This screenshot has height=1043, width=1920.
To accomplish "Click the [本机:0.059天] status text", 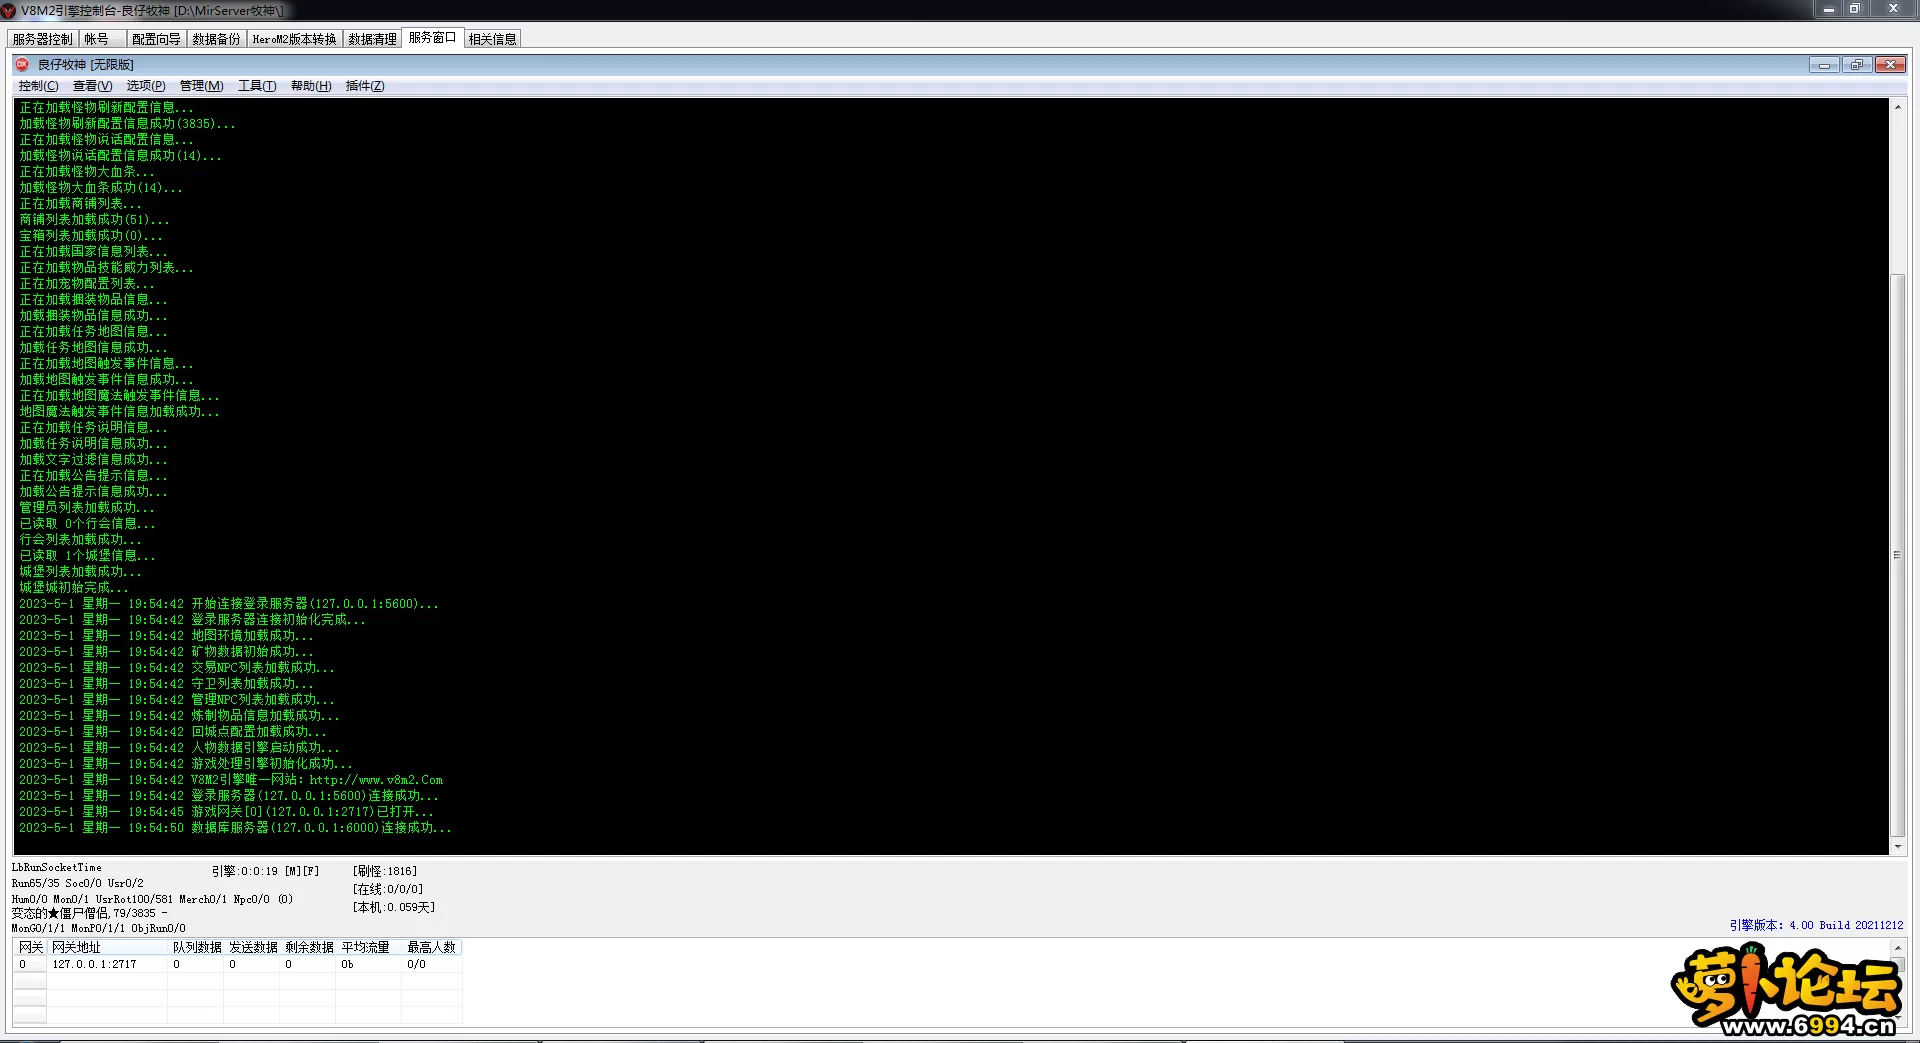I will click(x=393, y=907).
